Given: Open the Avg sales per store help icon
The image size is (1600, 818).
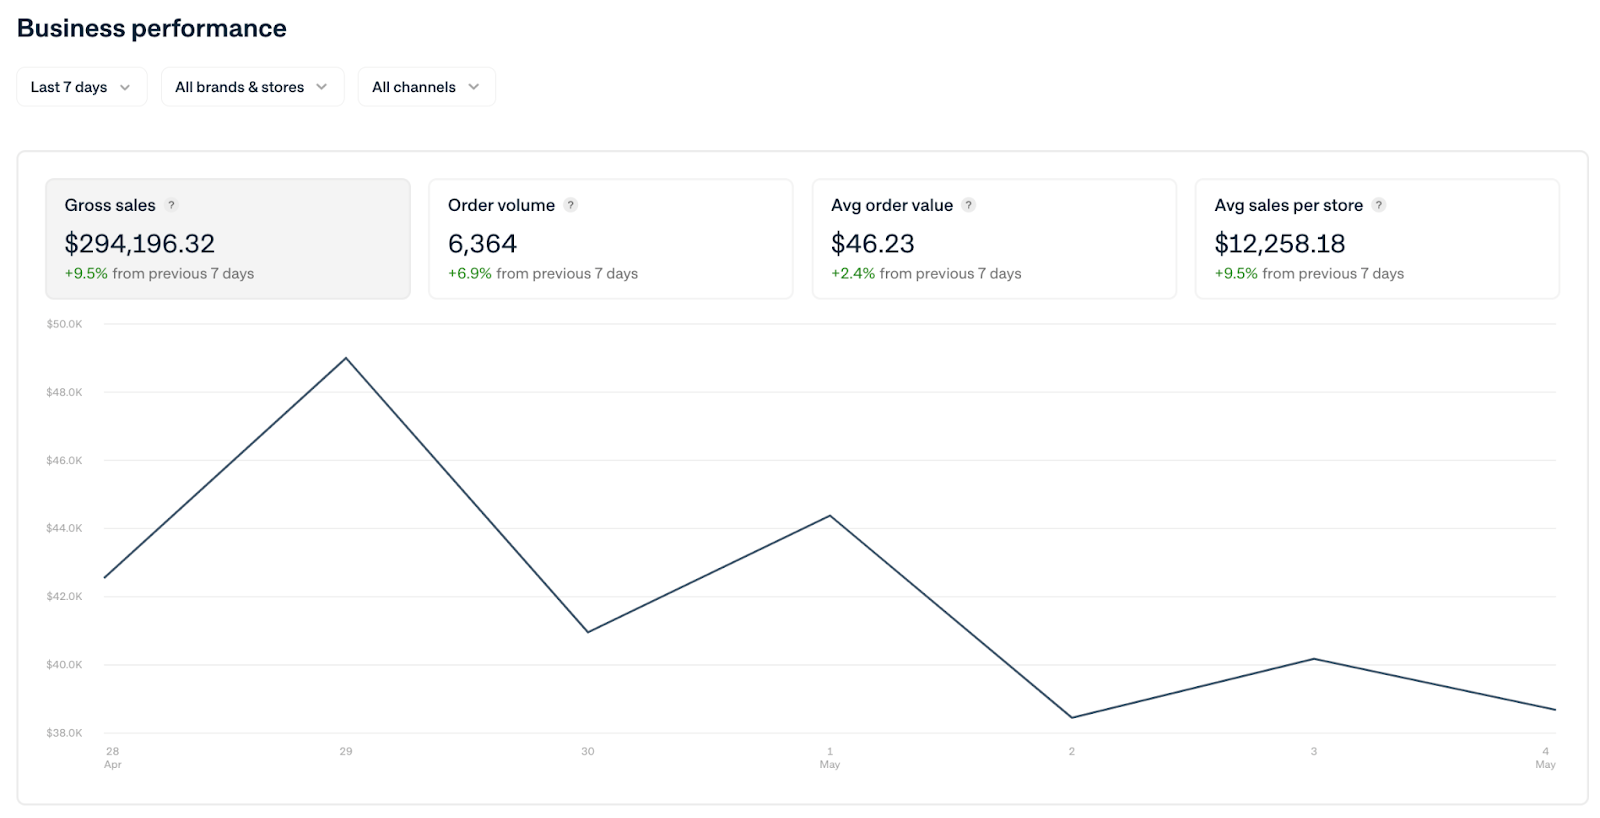Looking at the screenshot, I should (x=1378, y=205).
